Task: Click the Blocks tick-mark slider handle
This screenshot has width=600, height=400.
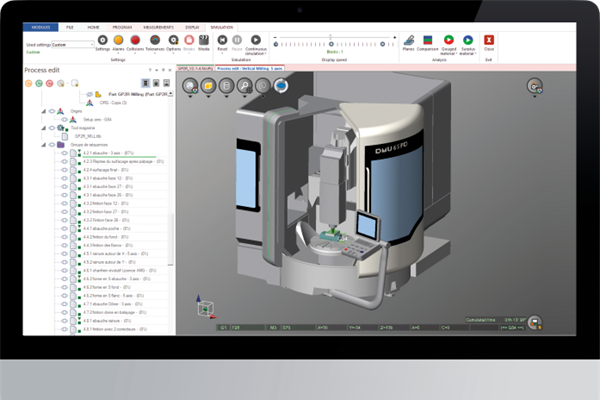Action: 331,44
